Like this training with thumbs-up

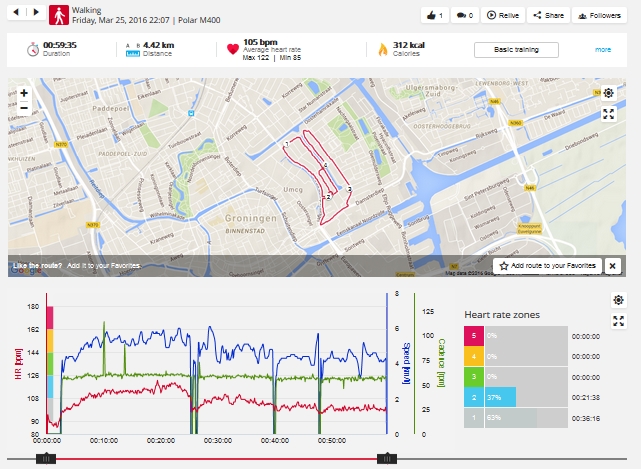click(433, 15)
